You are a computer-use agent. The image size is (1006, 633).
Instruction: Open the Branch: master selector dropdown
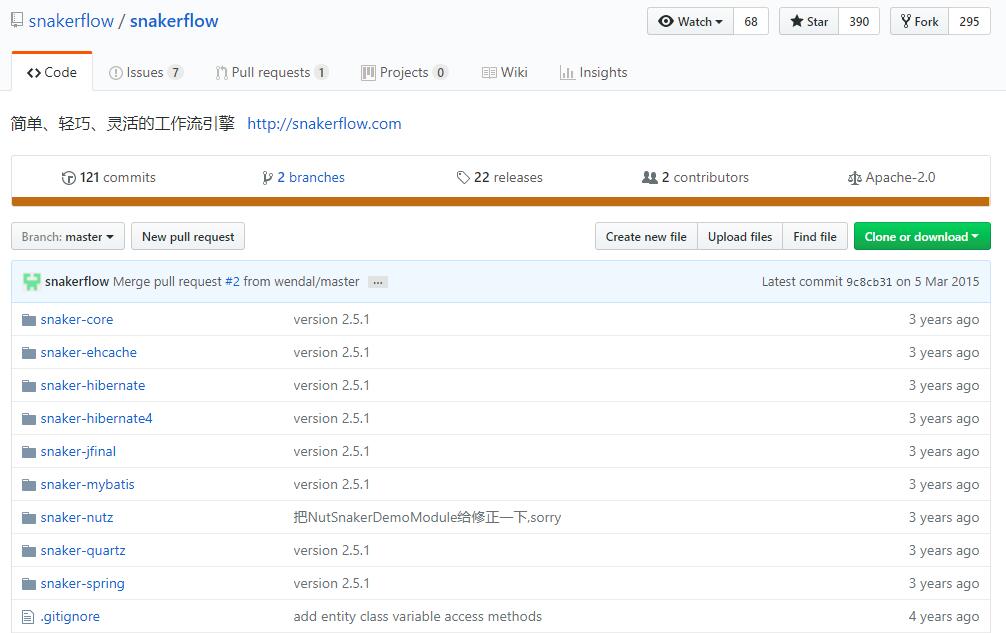coord(68,237)
